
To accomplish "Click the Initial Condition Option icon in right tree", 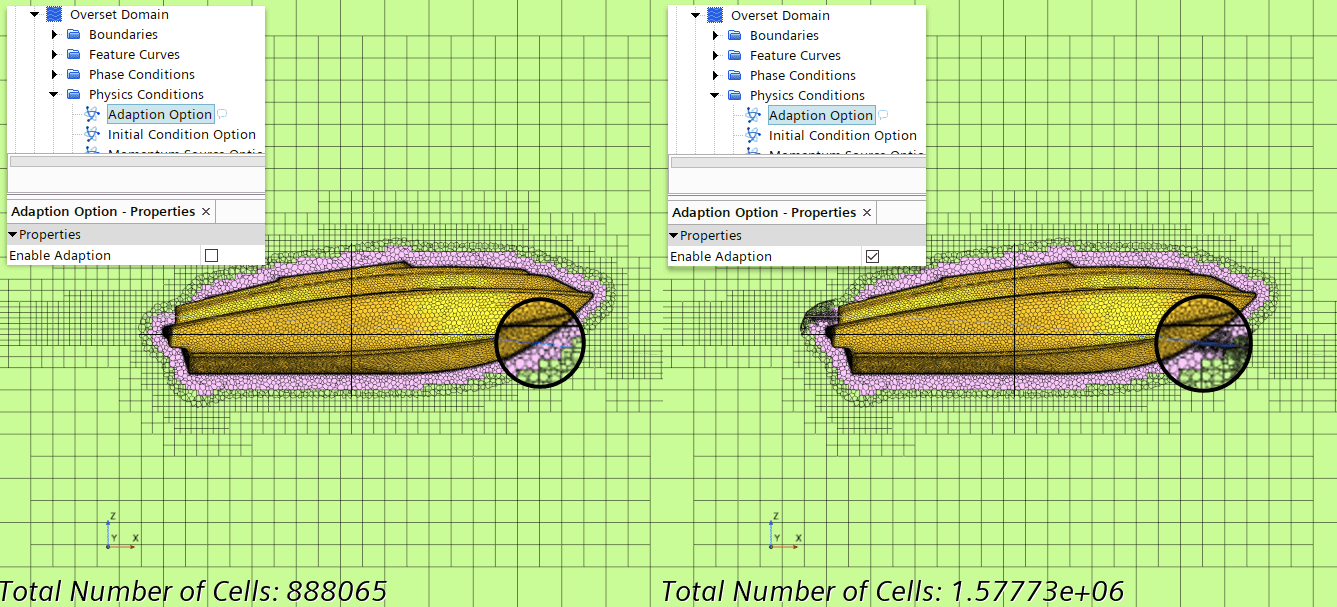I will coord(754,135).
